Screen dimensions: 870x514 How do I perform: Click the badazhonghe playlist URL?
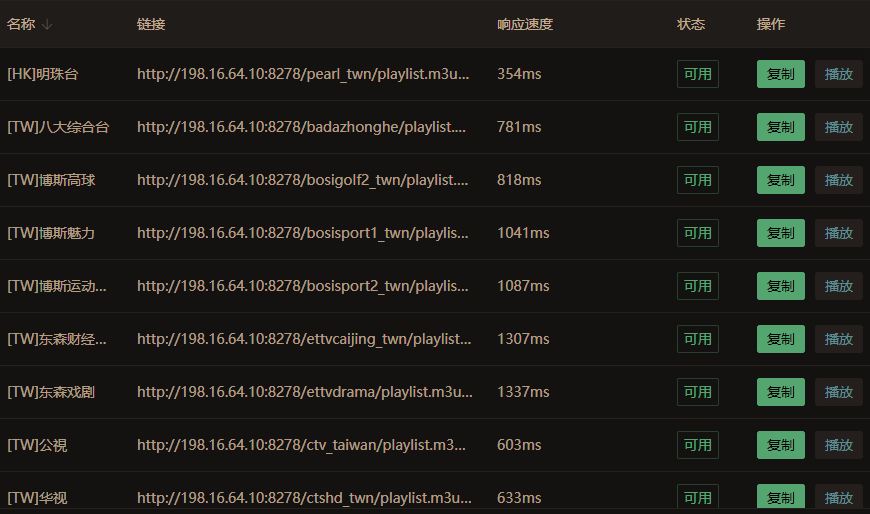(301, 127)
